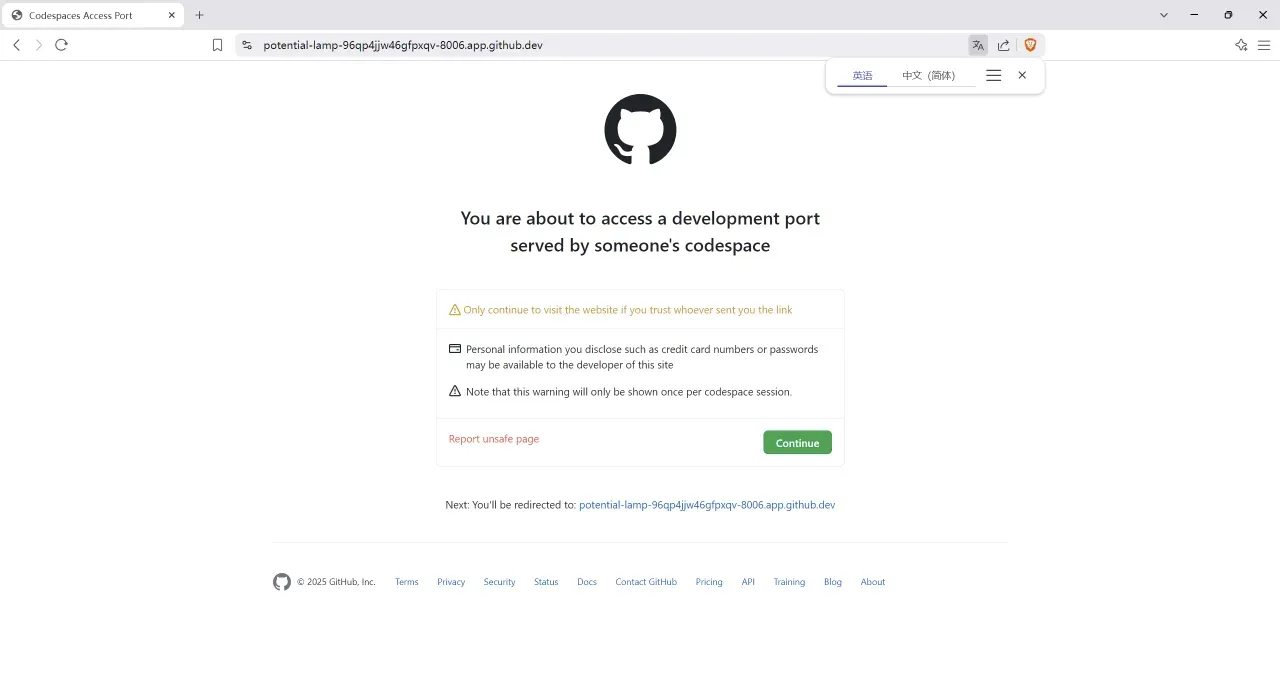Open the Training footer link
Image resolution: width=1280 pixels, height=684 pixels.
[789, 582]
